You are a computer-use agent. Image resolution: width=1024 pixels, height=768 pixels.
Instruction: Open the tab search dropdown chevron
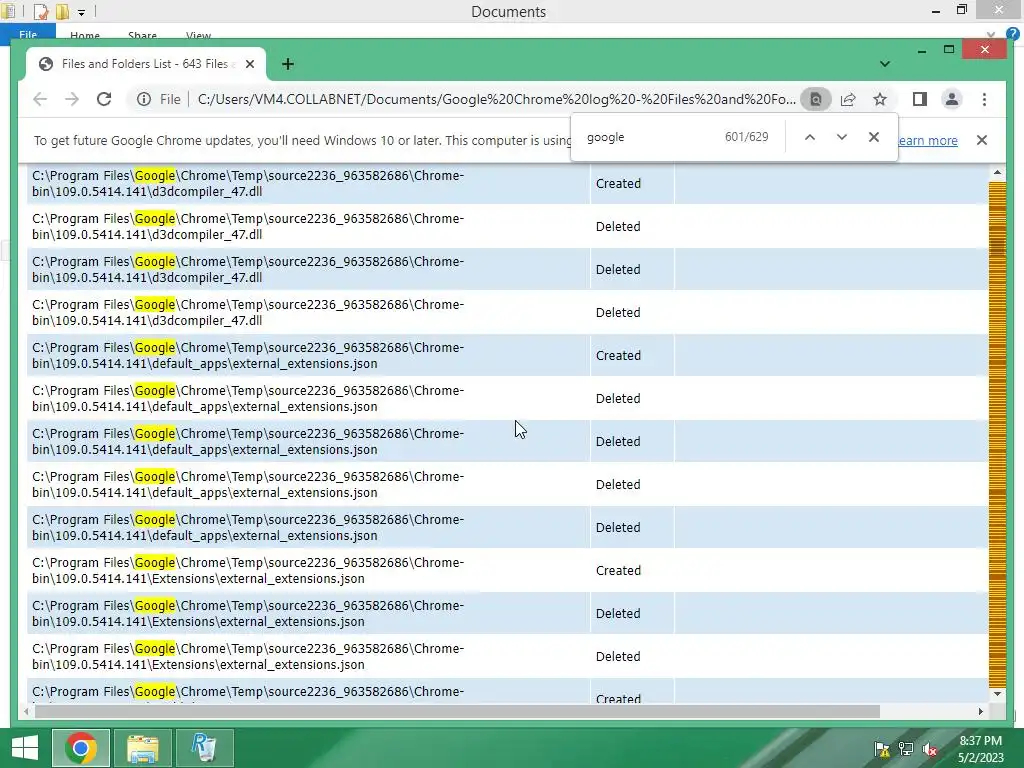coord(884,64)
